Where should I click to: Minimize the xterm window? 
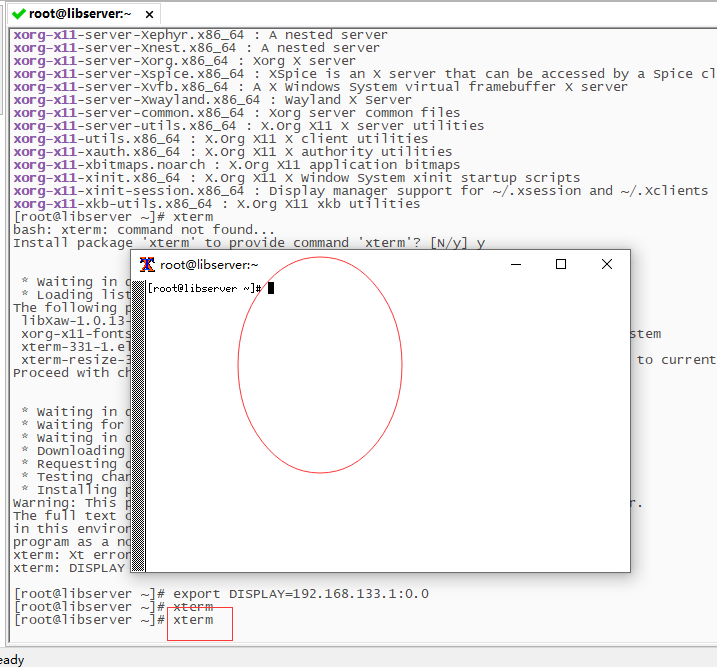tap(516, 264)
